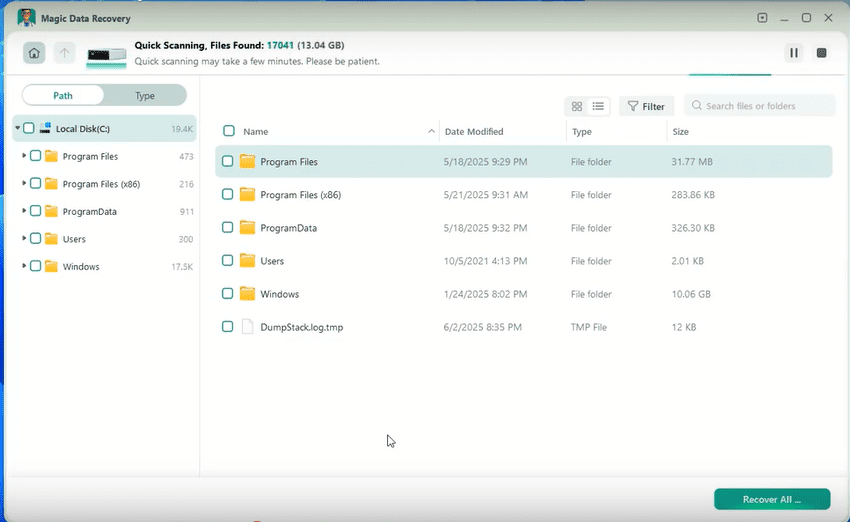850x522 pixels.
Task: Click the 6/2/2025 8:35 PM date
Action: 482,327
